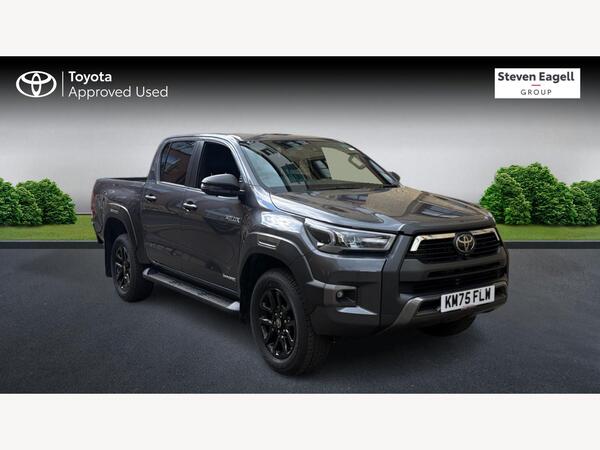Click the Toyota emblem on the grille
Viewport: 600px width, 450px height.
465,243
